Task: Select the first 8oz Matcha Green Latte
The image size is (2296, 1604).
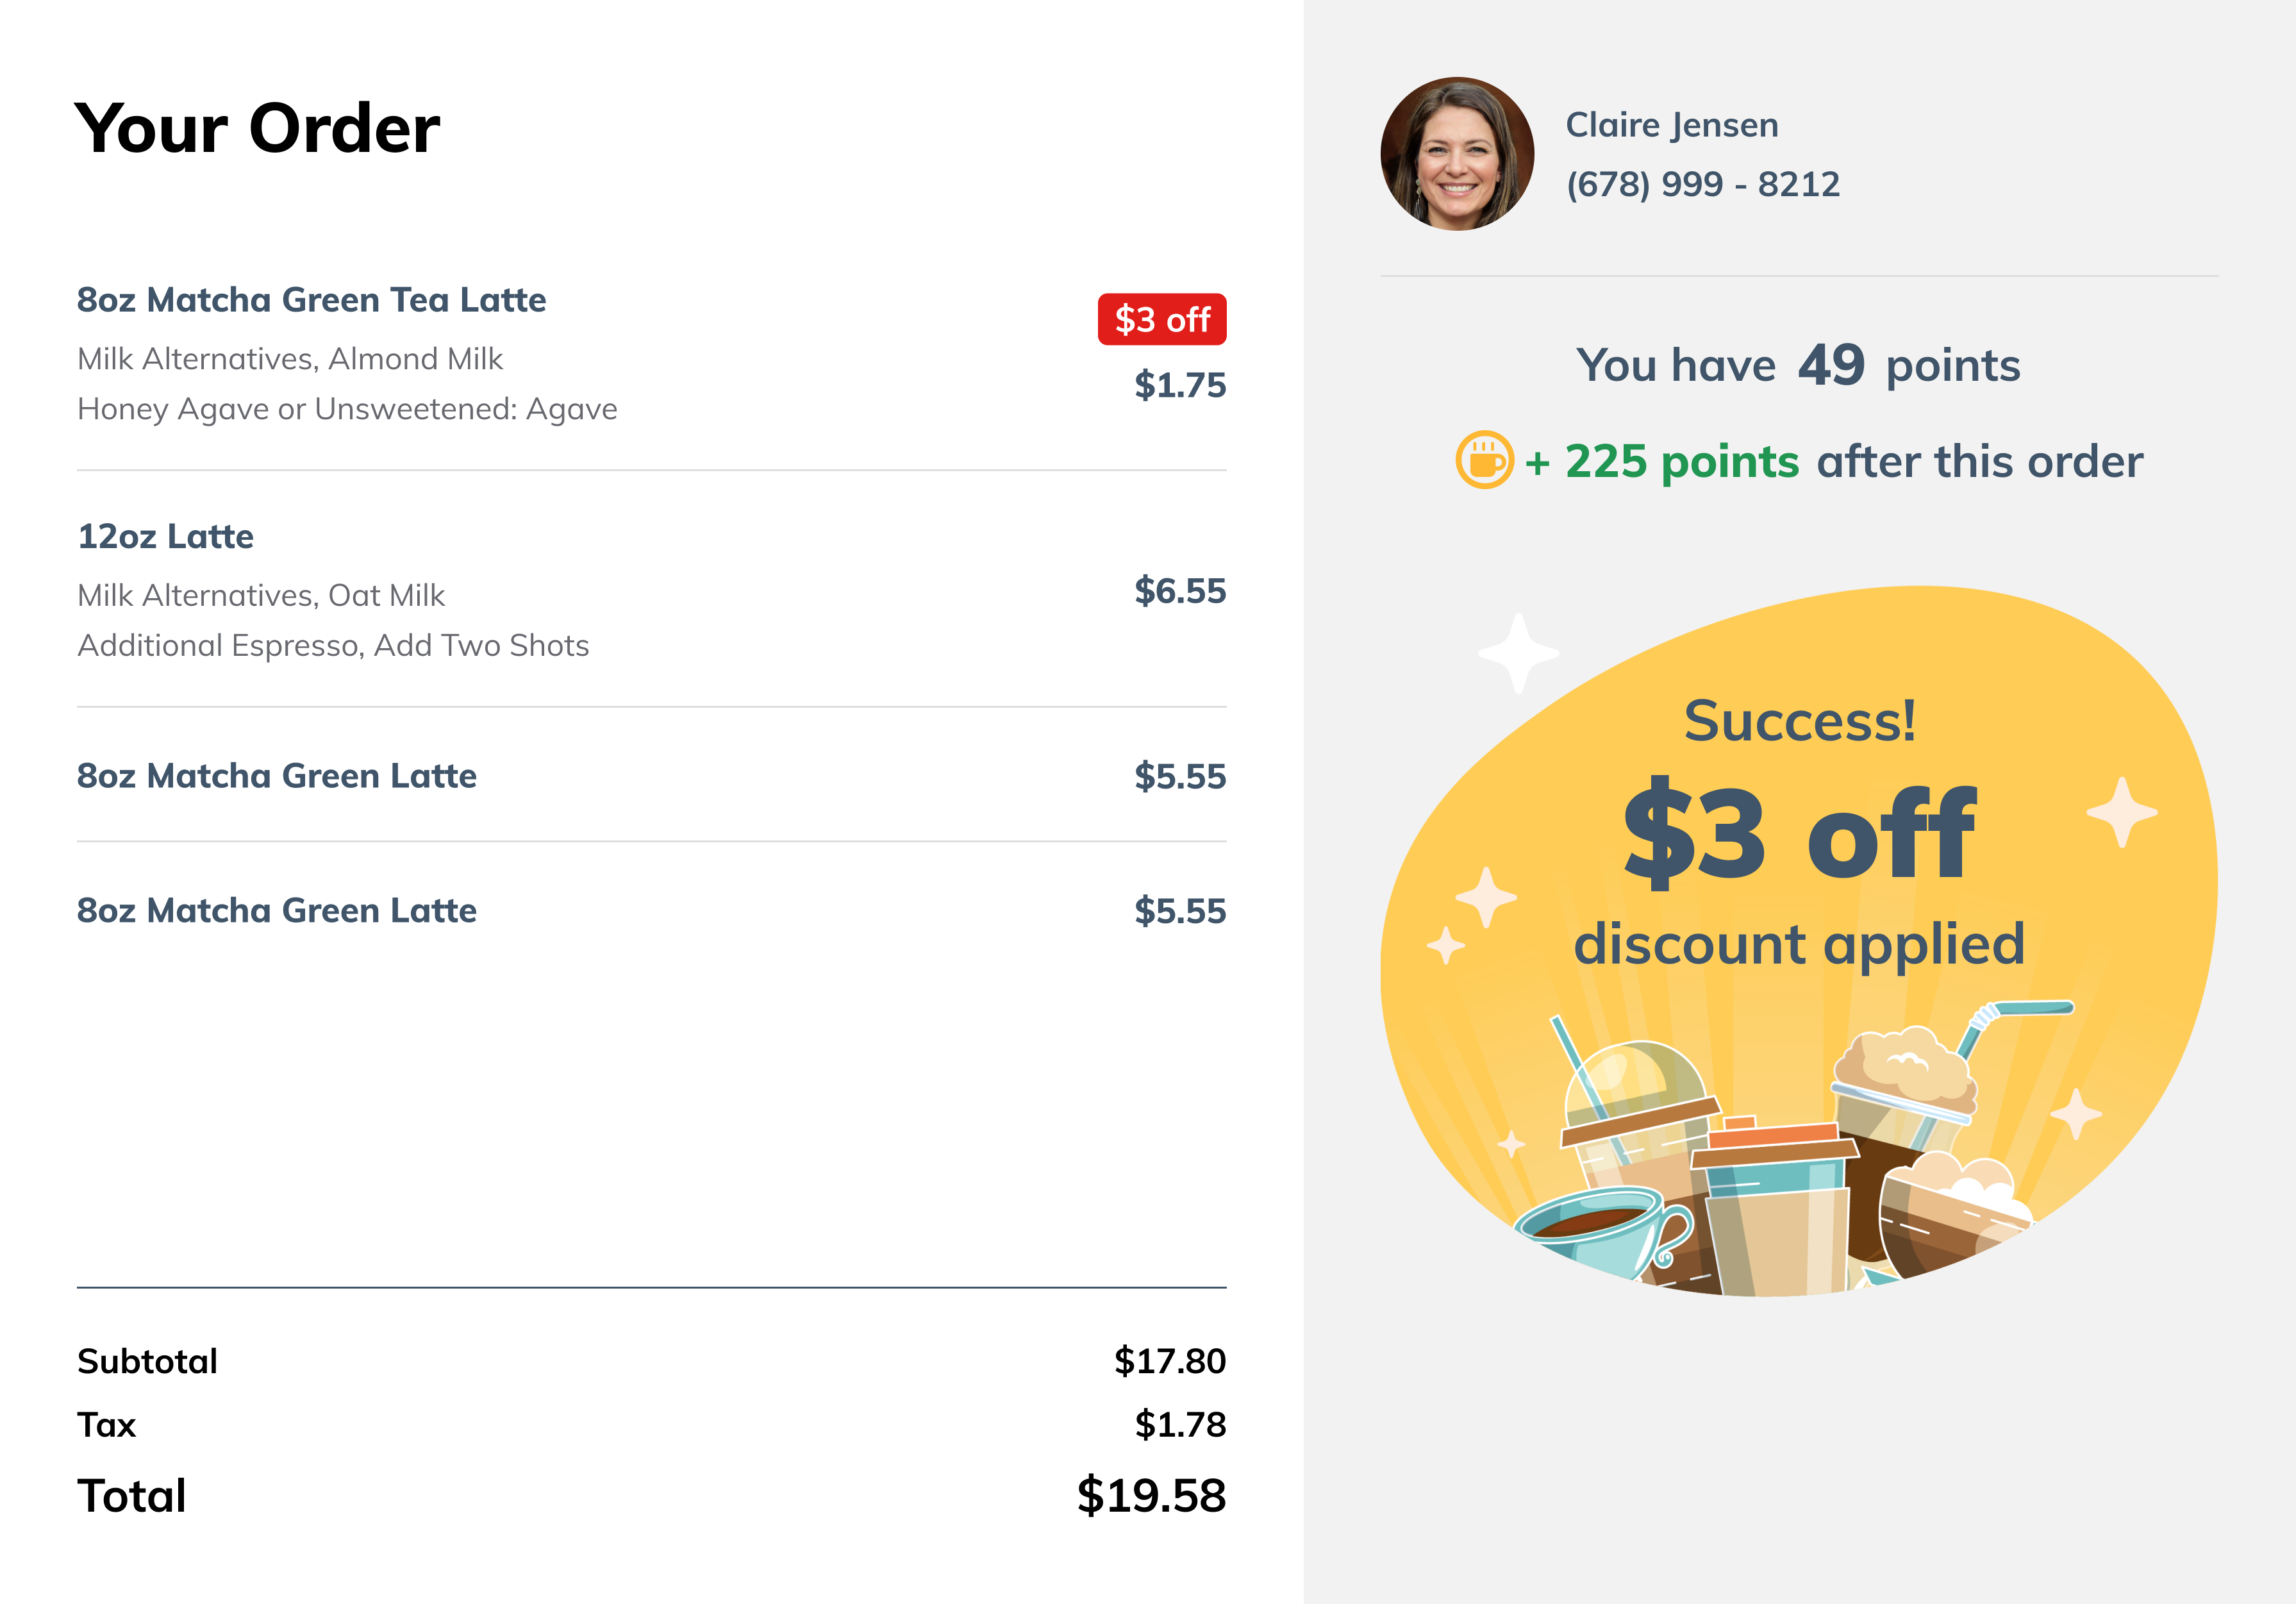Action: (x=277, y=775)
